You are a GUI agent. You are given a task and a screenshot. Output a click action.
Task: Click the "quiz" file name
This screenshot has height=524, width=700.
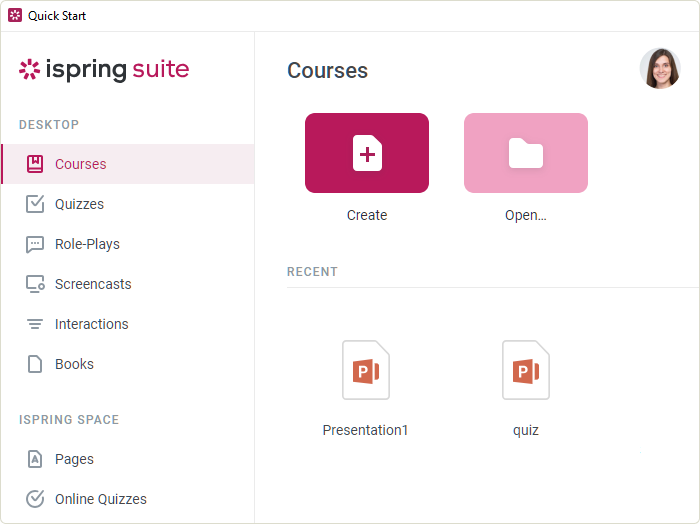pos(526,430)
